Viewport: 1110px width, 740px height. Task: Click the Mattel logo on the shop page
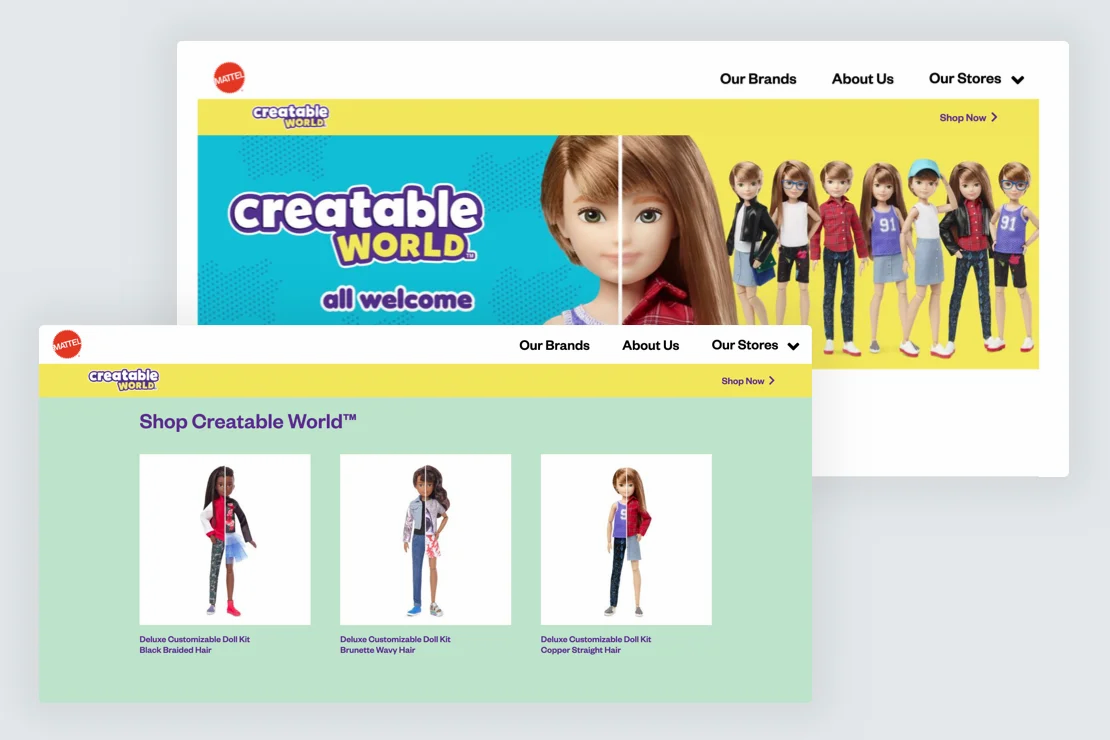[66, 343]
